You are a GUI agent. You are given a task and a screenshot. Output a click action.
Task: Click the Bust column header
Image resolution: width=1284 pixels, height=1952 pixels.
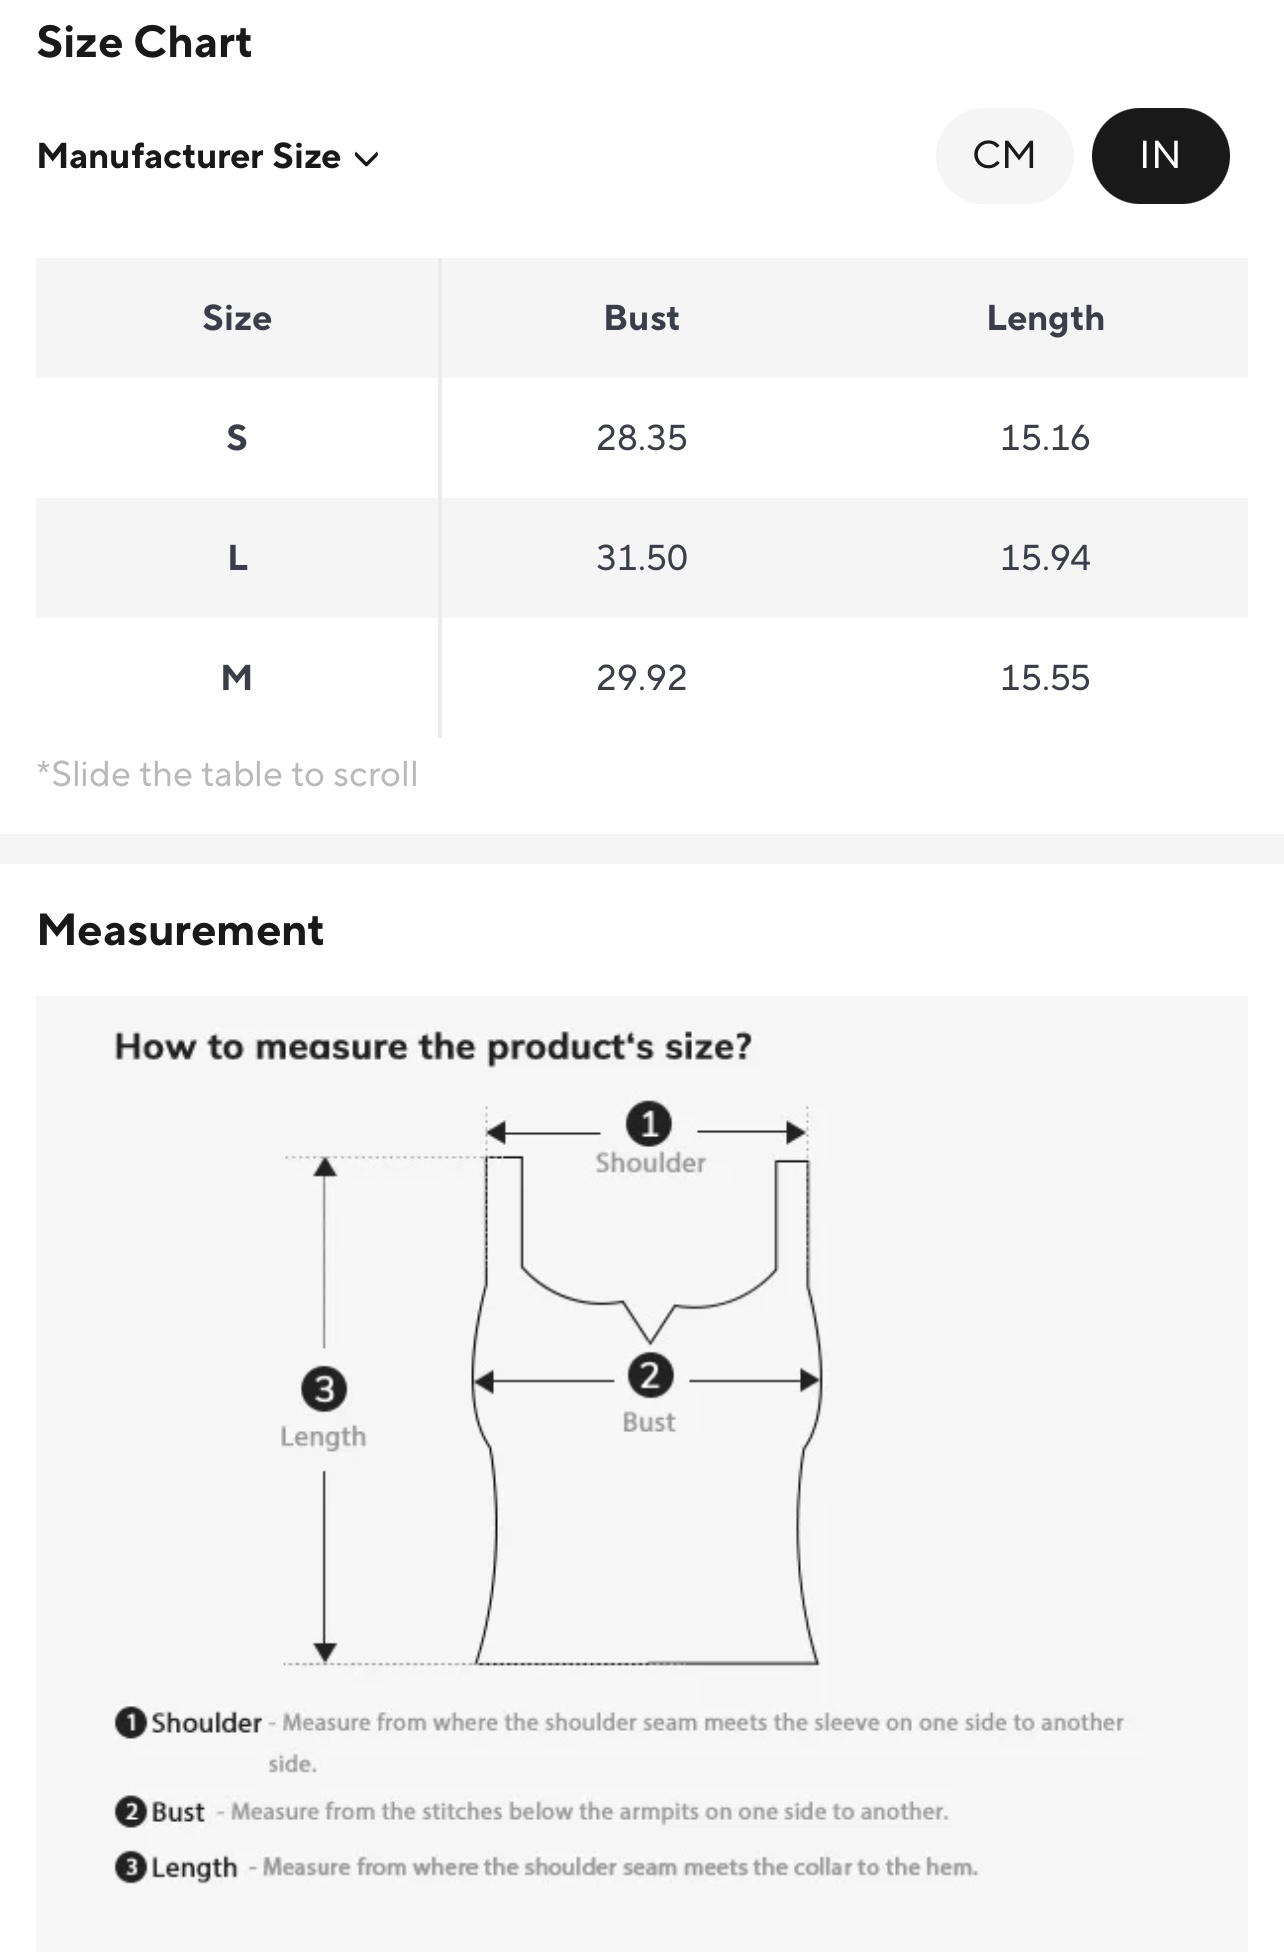(x=641, y=318)
